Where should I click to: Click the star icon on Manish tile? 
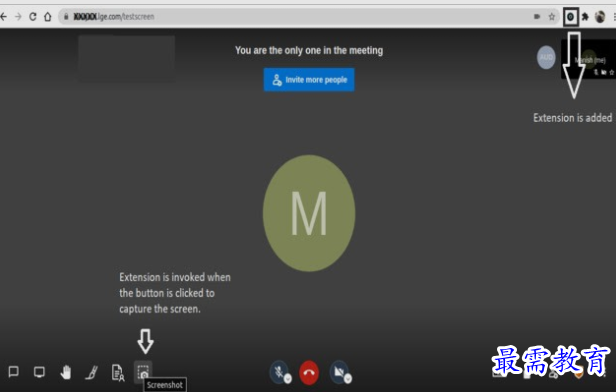pyautogui.click(x=611, y=72)
